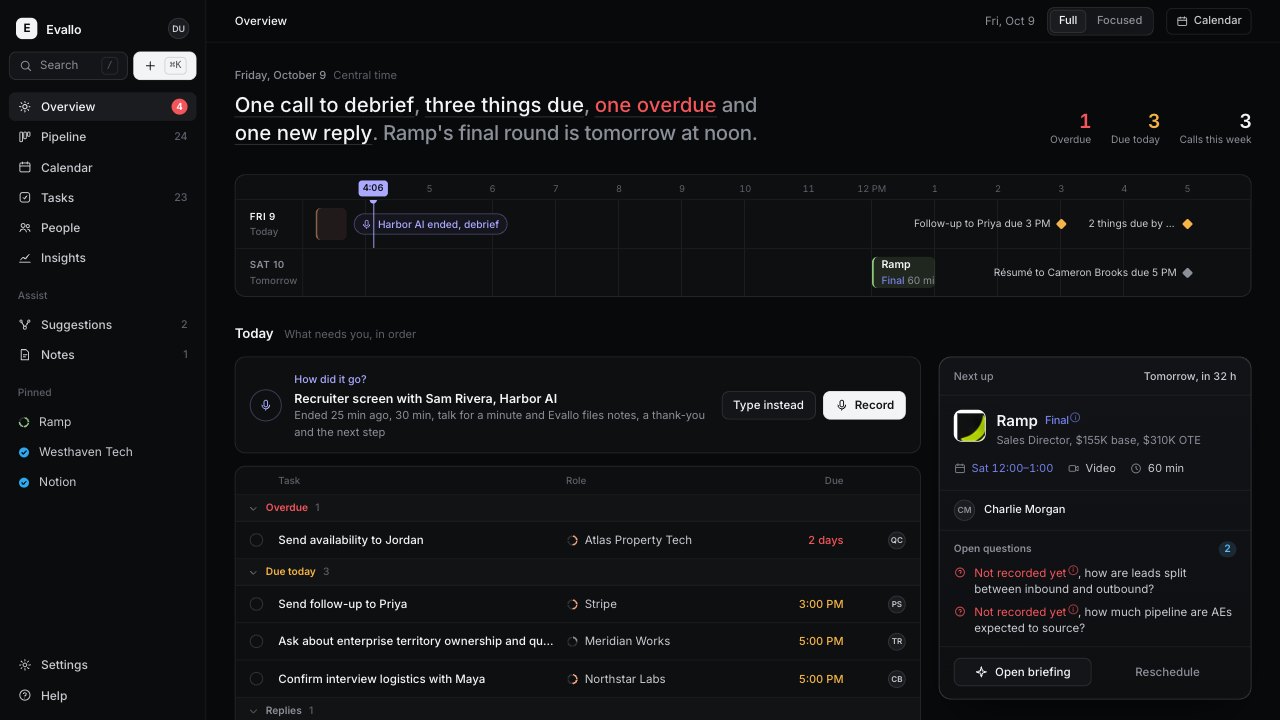Click Charlie Morgan's CM avatar

pos(964,510)
